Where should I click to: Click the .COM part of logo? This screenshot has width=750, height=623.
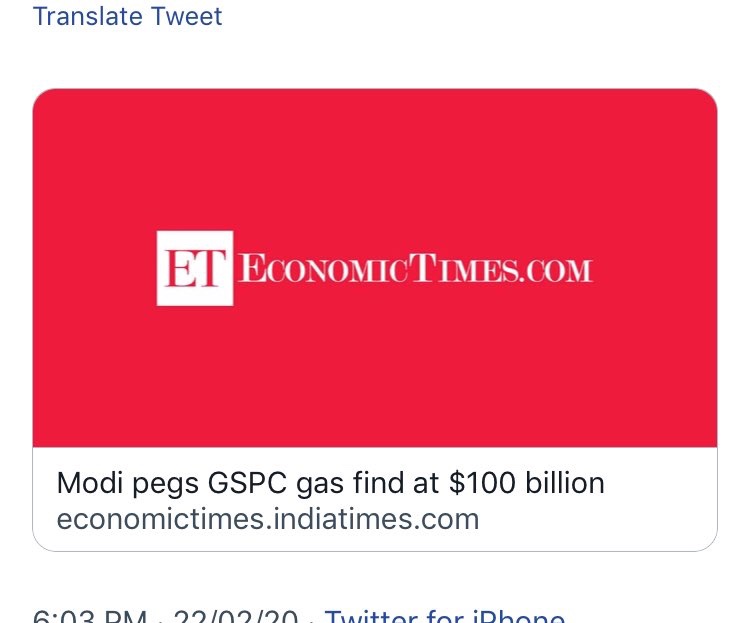click(557, 270)
